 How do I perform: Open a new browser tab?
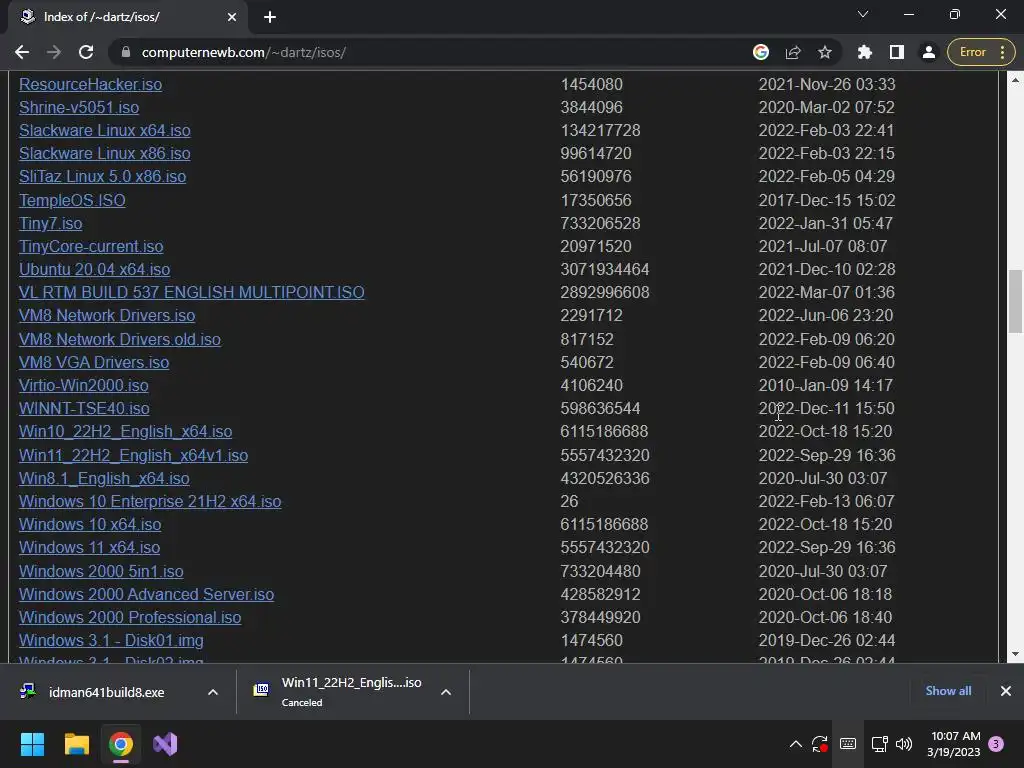pos(270,17)
